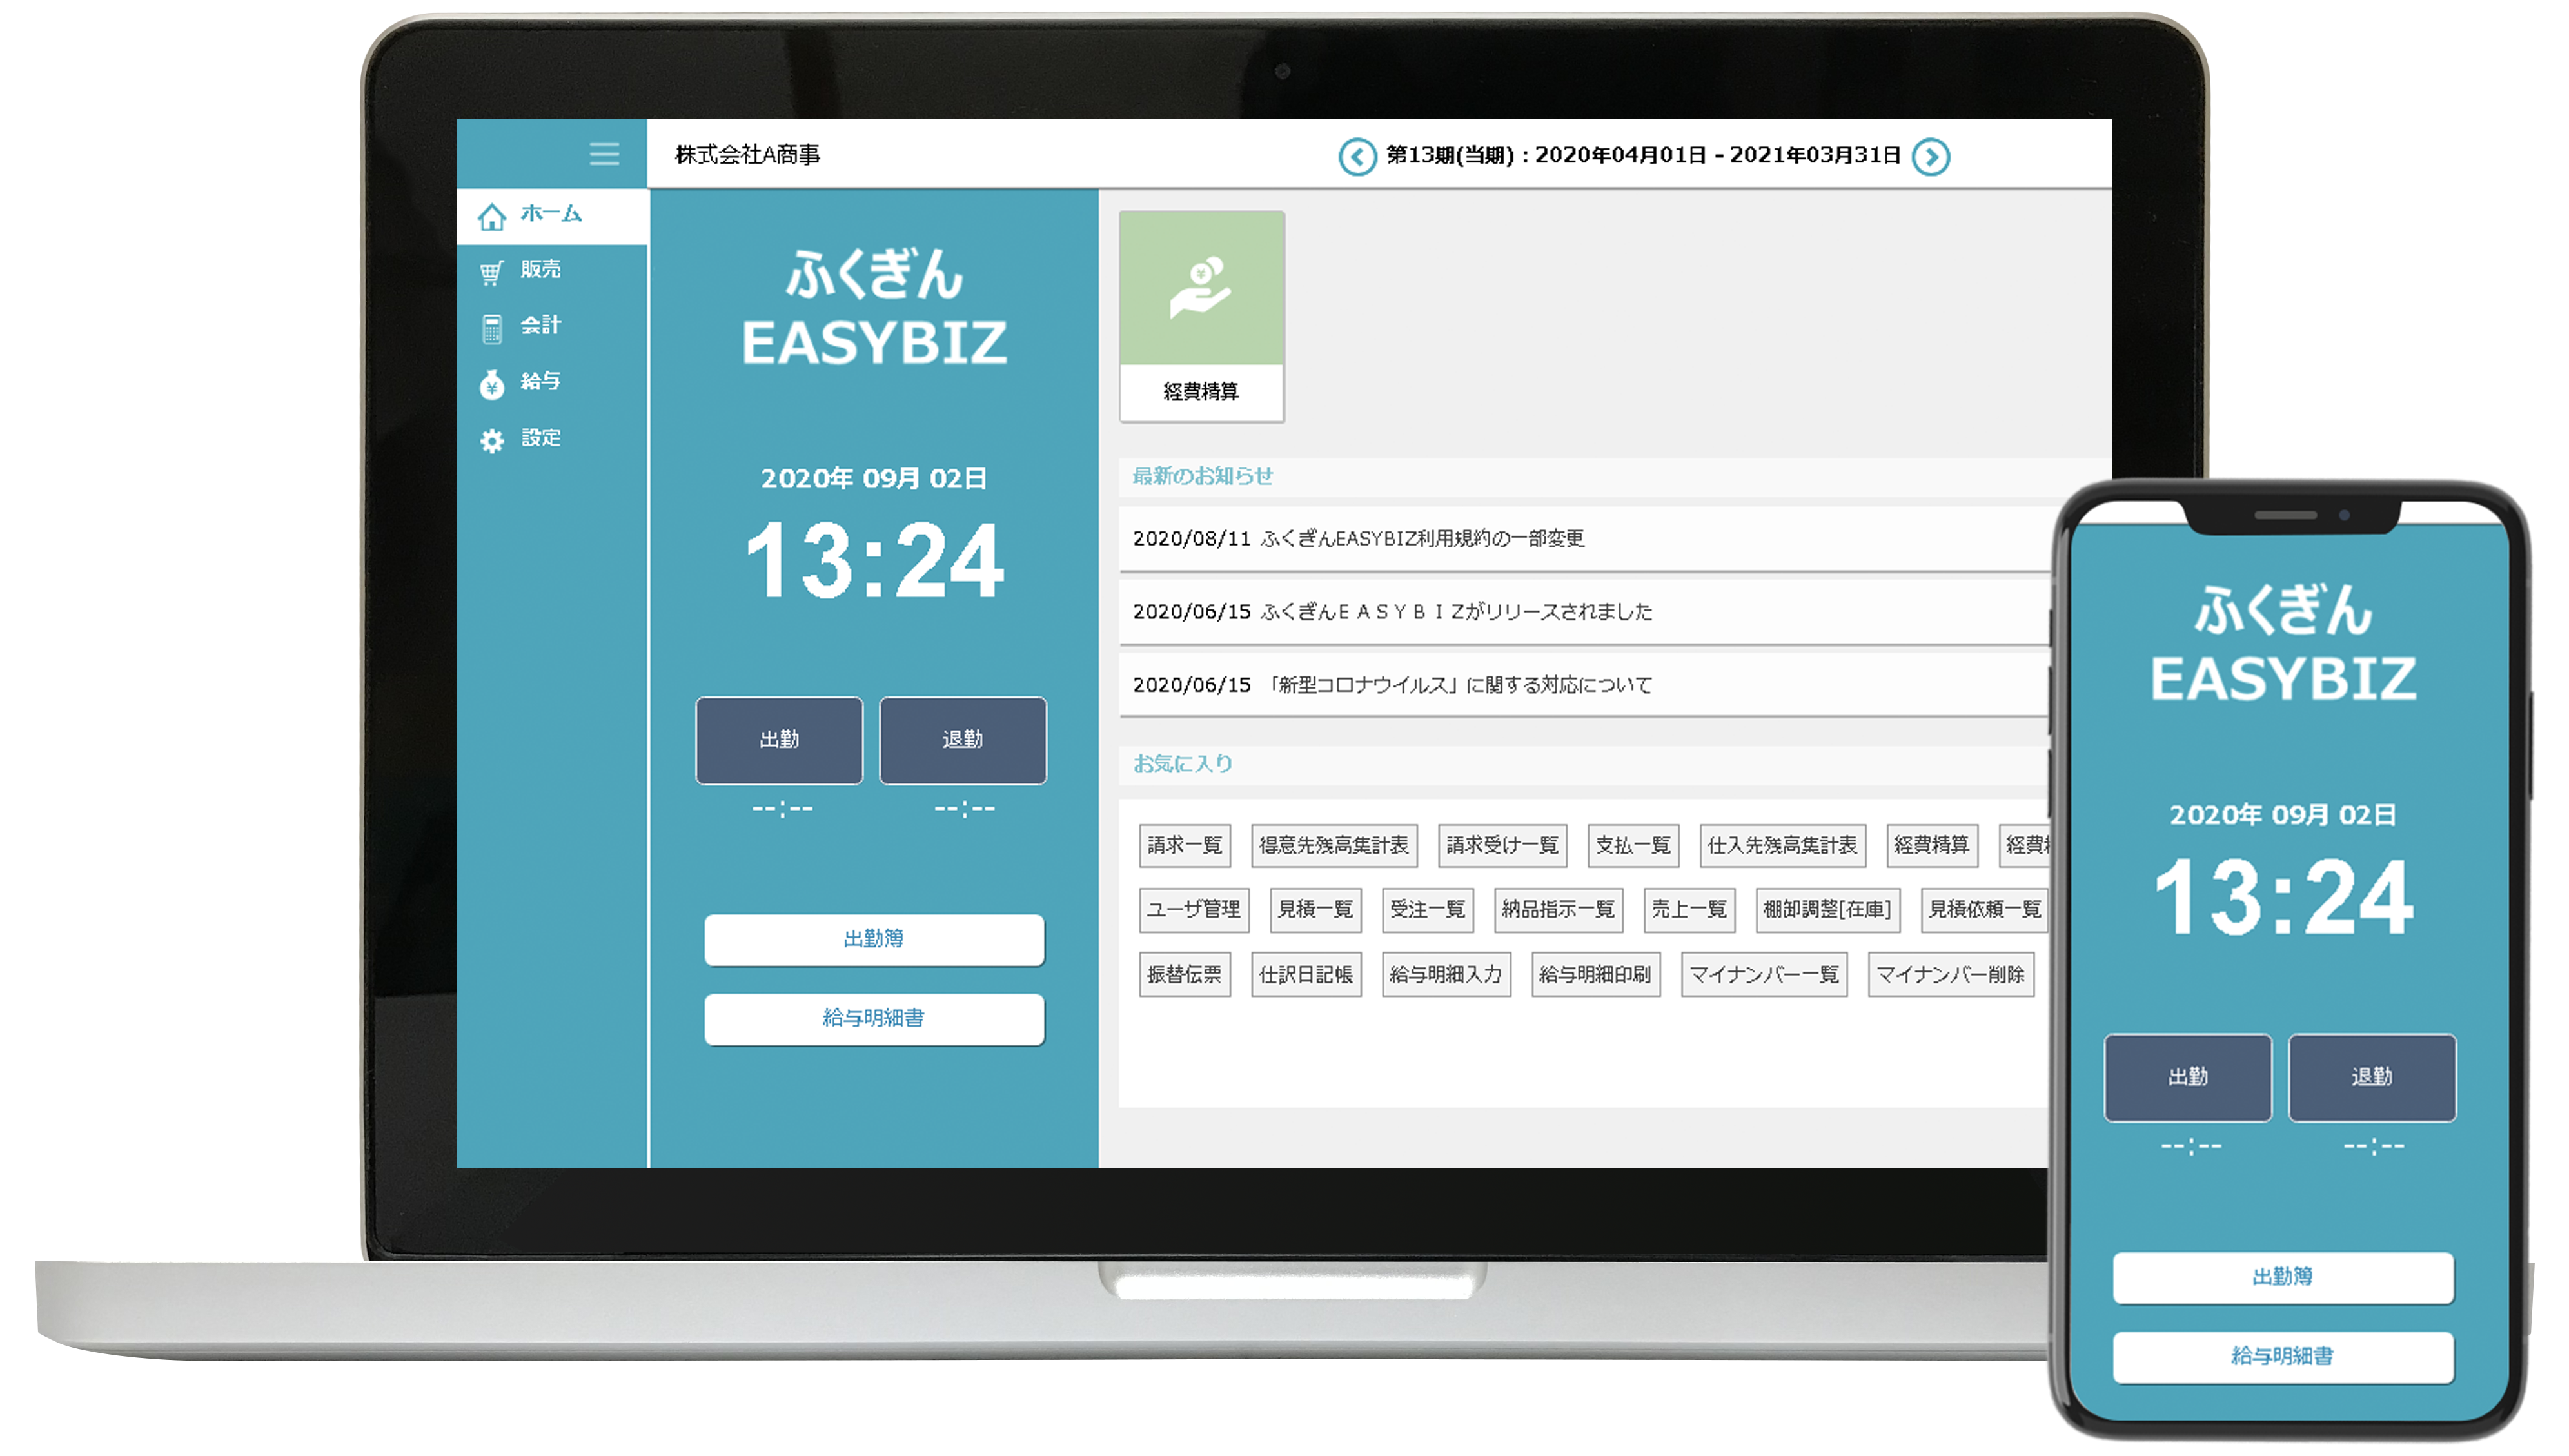Tap 給与明細書 on the phone screen
Image resolution: width=2569 pixels, height=1456 pixels.
click(x=2282, y=1356)
